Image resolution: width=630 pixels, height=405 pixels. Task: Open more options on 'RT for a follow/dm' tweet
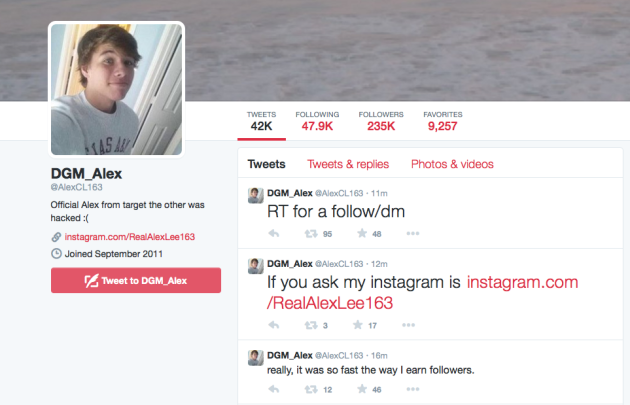pos(413,233)
